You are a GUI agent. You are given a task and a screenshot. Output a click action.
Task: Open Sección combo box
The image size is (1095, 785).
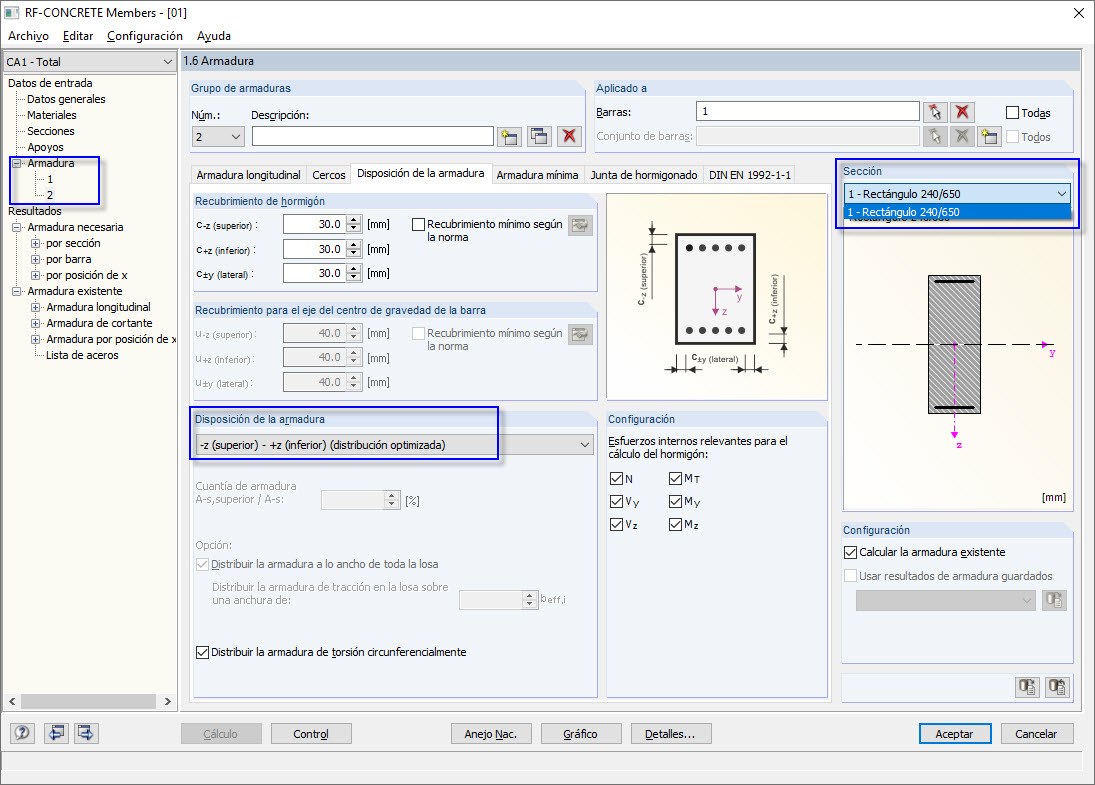pos(957,193)
